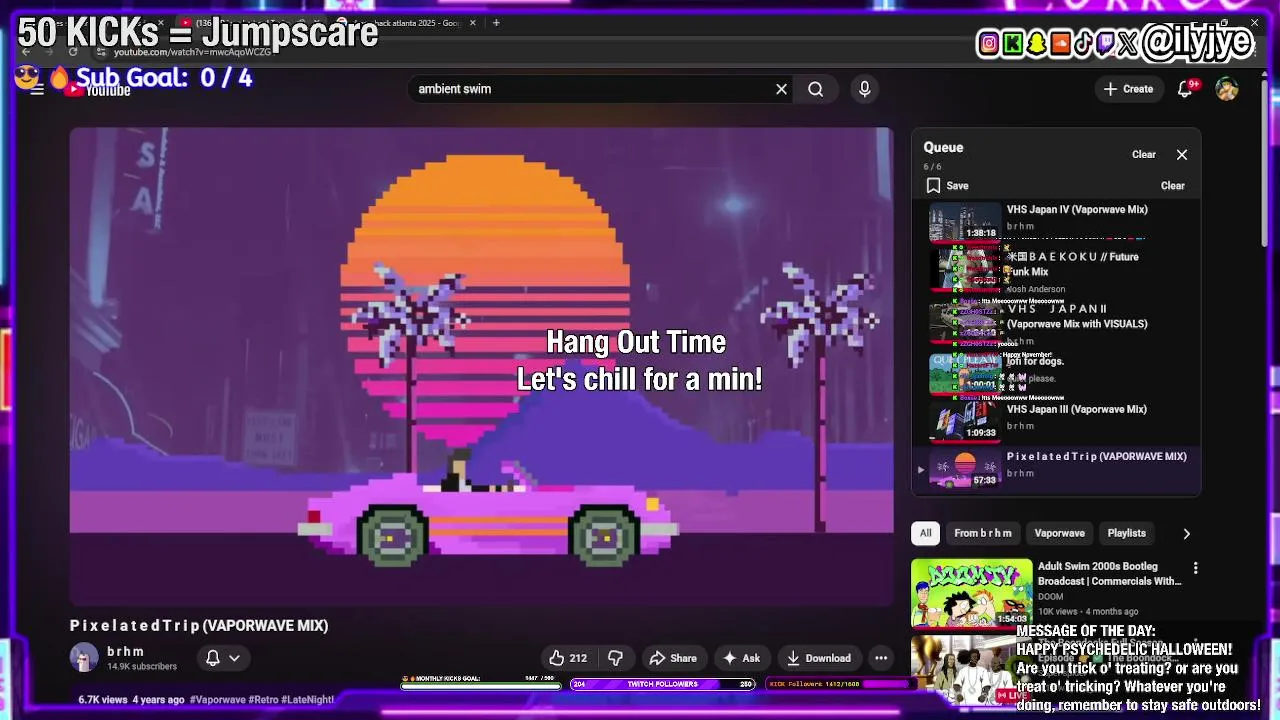The image size is (1280, 720).
Task: Open the YouTube hamburger guide menu
Action: (x=37, y=89)
